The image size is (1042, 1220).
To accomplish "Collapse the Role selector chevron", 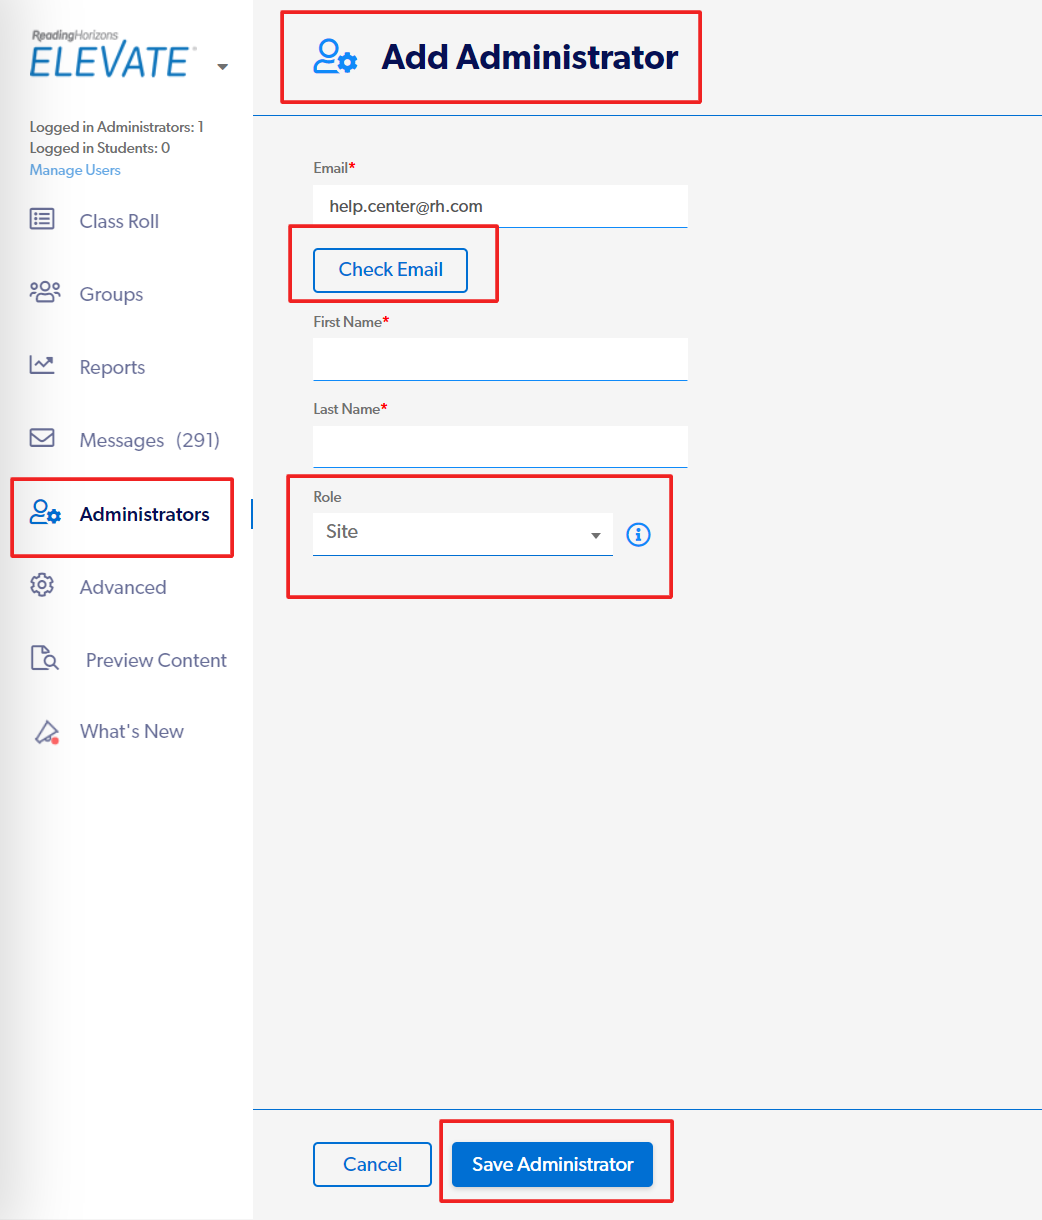I will (x=597, y=534).
